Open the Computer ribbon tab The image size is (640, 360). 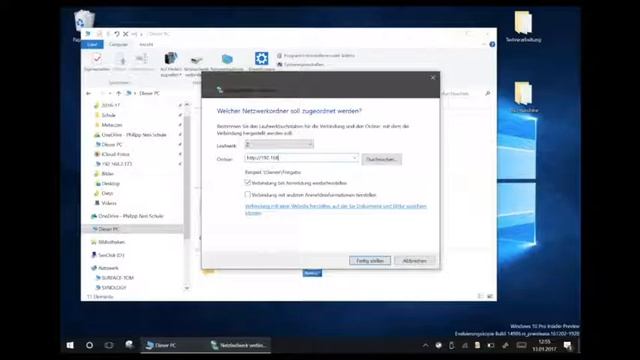[x=118, y=44]
